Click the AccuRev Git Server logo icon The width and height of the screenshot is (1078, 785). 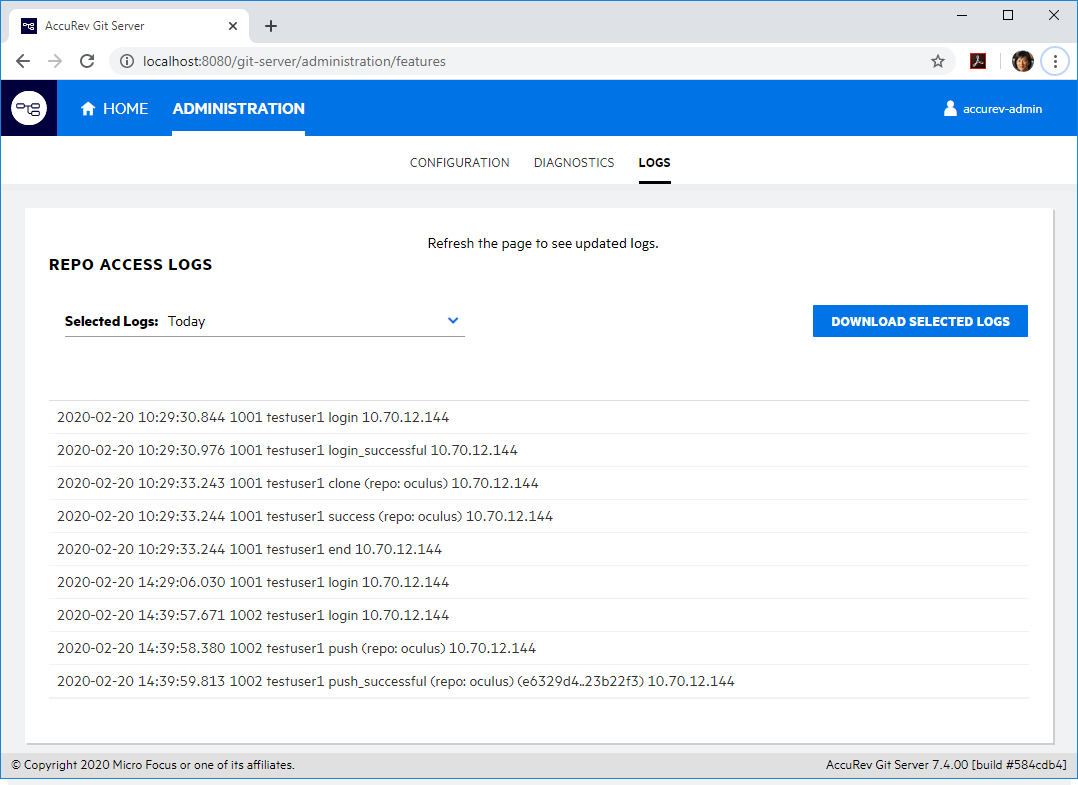(29, 108)
